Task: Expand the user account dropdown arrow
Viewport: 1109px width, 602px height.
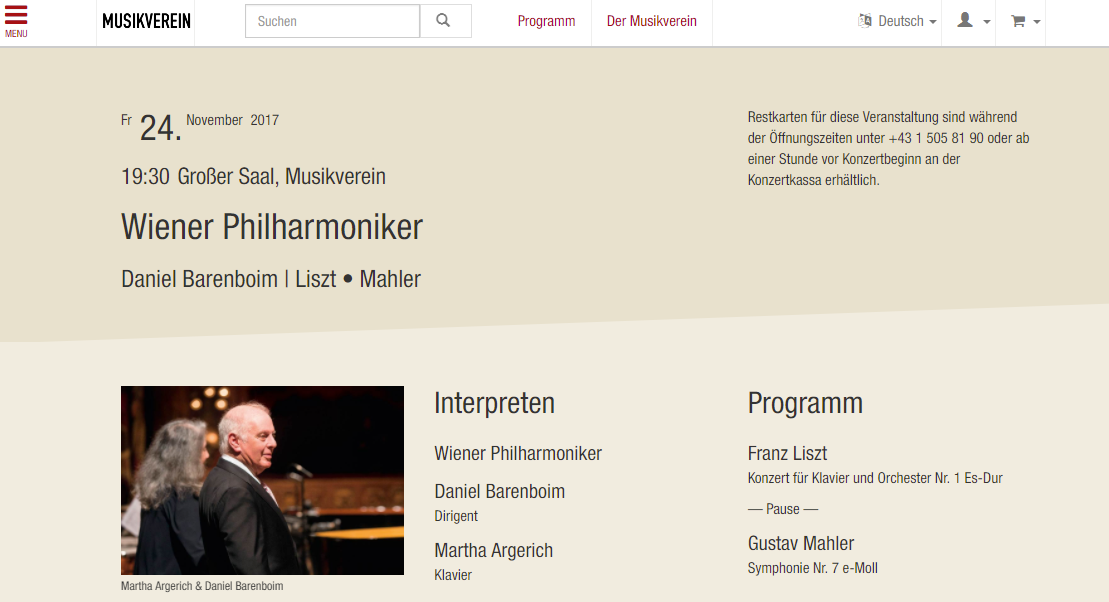Action: click(987, 22)
